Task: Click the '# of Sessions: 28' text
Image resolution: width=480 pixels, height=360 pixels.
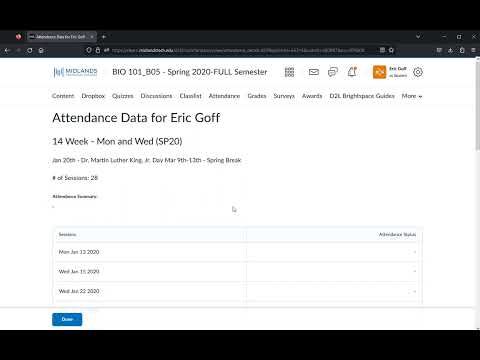Action: (x=75, y=178)
